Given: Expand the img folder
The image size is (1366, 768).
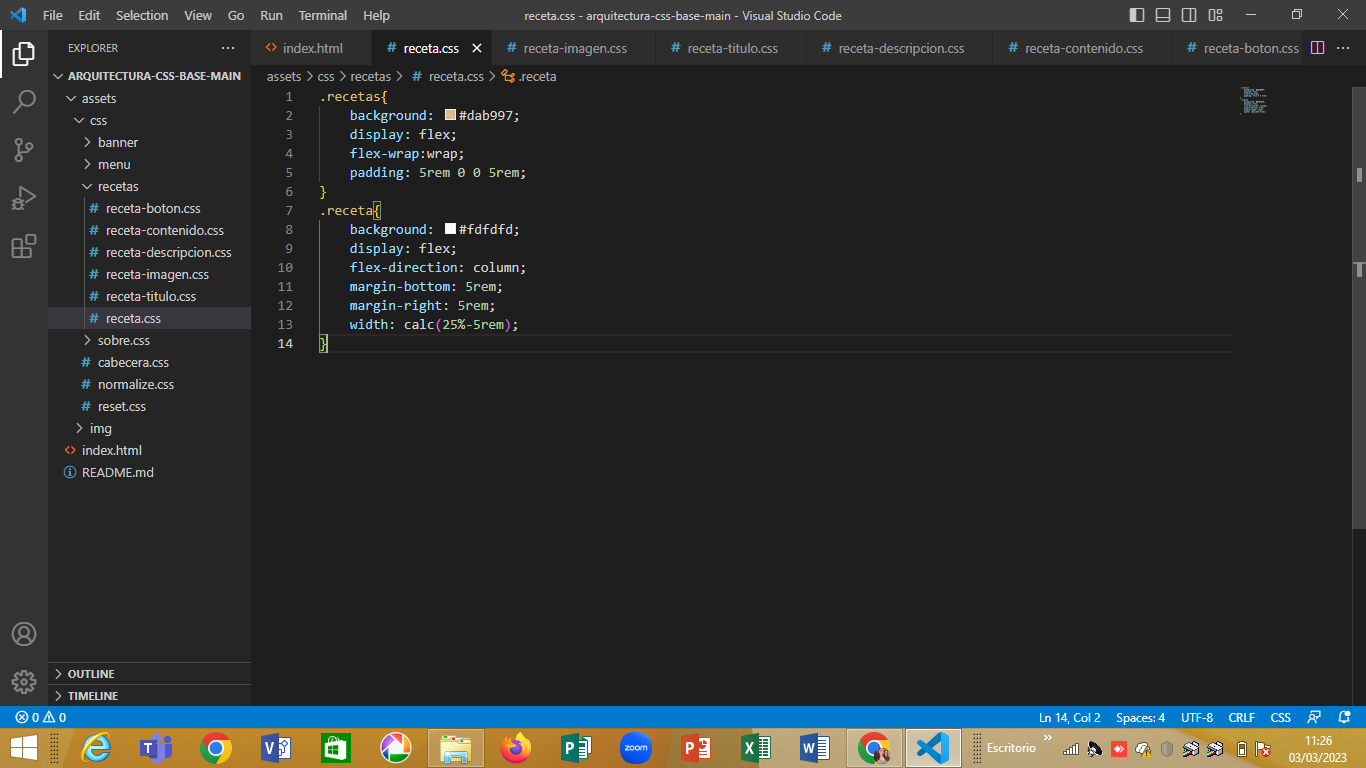Looking at the screenshot, I should pyautogui.click(x=150, y=428).
